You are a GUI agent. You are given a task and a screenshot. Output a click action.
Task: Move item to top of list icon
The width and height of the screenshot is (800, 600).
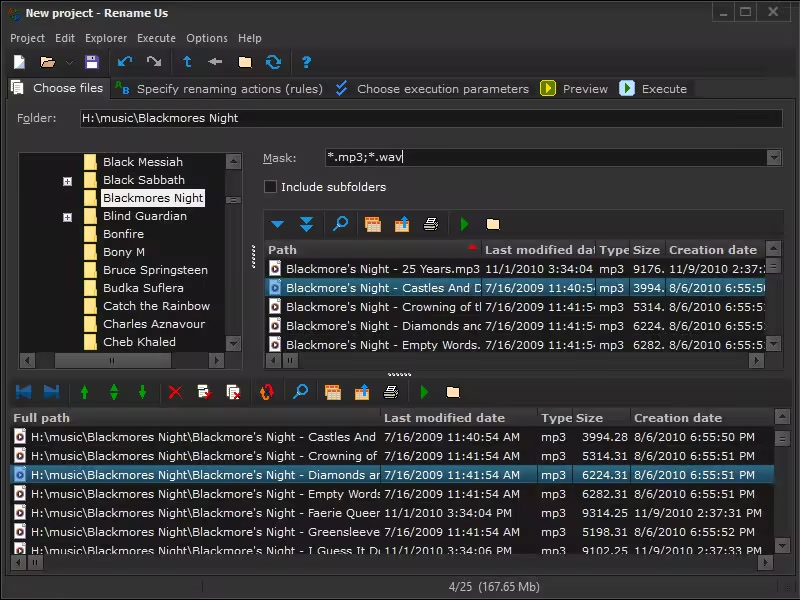coord(23,392)
